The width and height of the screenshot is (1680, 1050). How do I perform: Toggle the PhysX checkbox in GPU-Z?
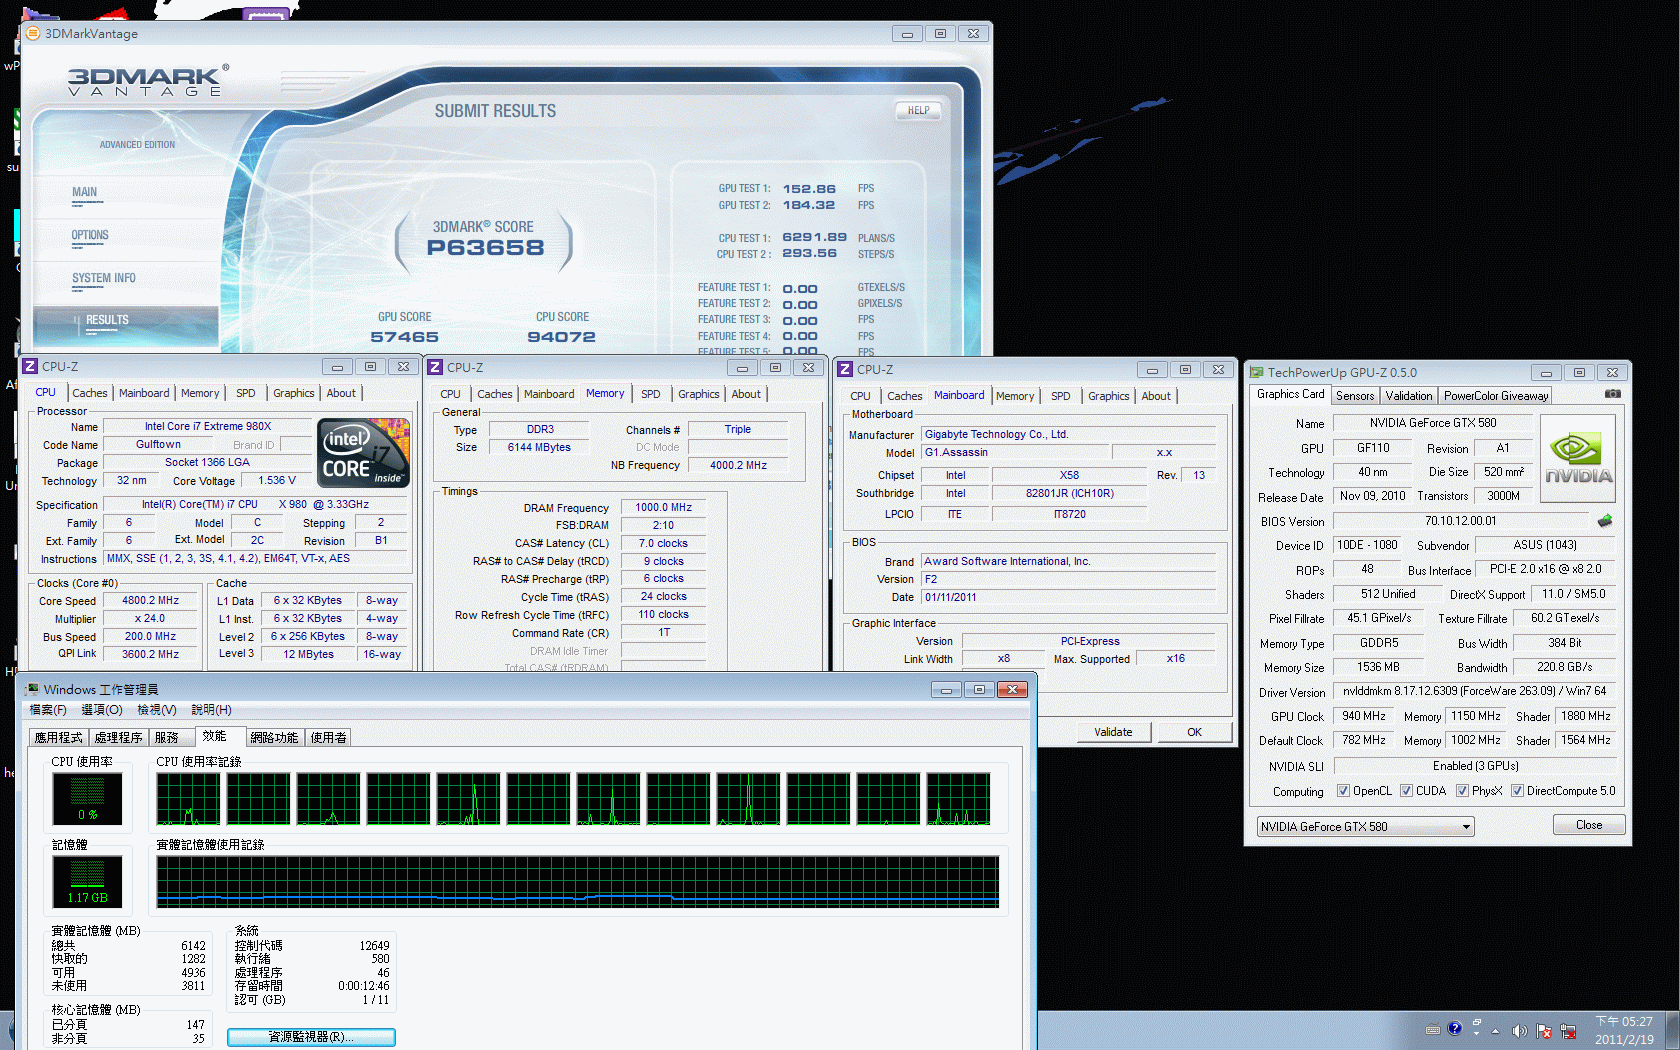pos(1463,791)
